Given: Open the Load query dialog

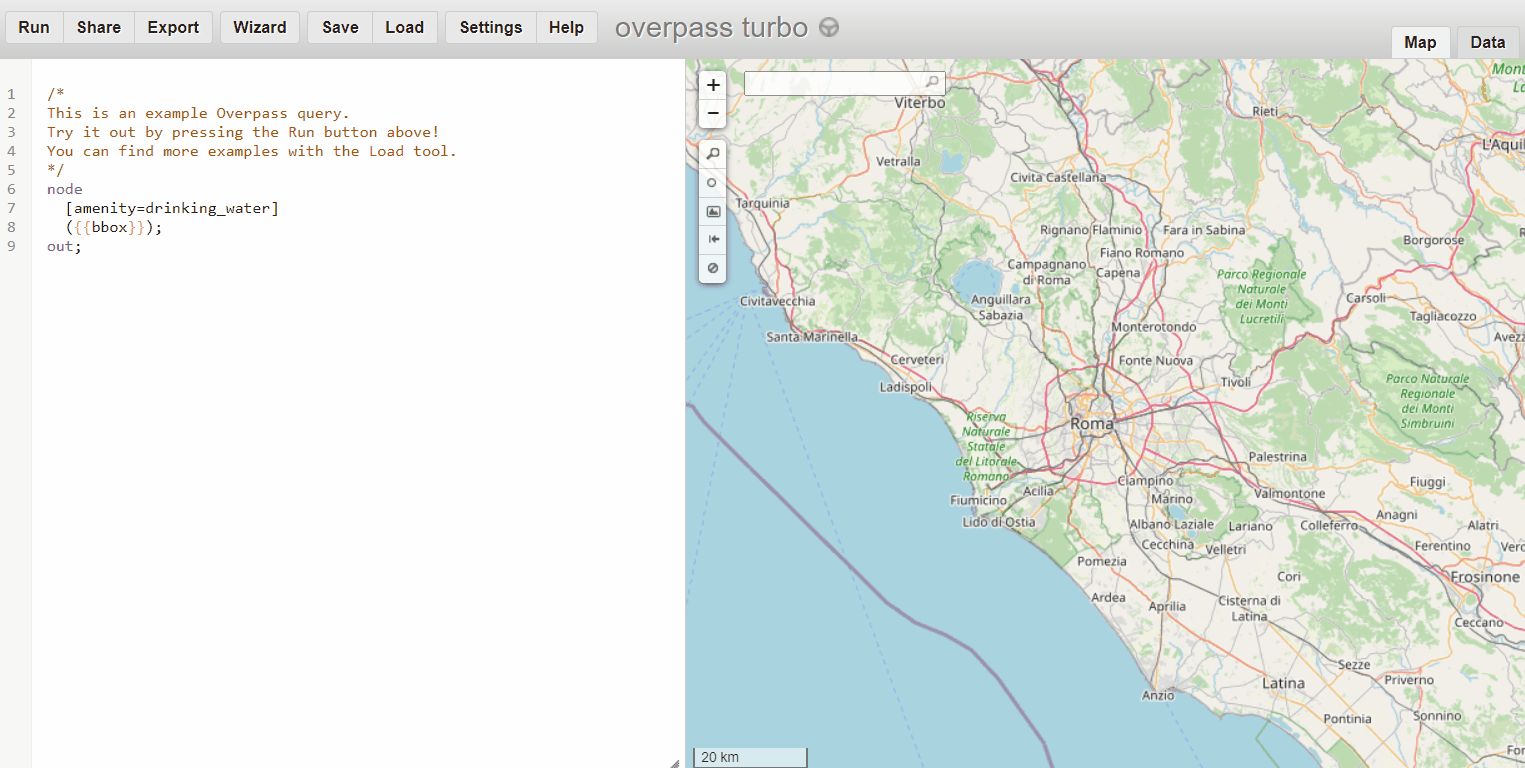Looking at the screenshot, I should [x=405, y=27].
